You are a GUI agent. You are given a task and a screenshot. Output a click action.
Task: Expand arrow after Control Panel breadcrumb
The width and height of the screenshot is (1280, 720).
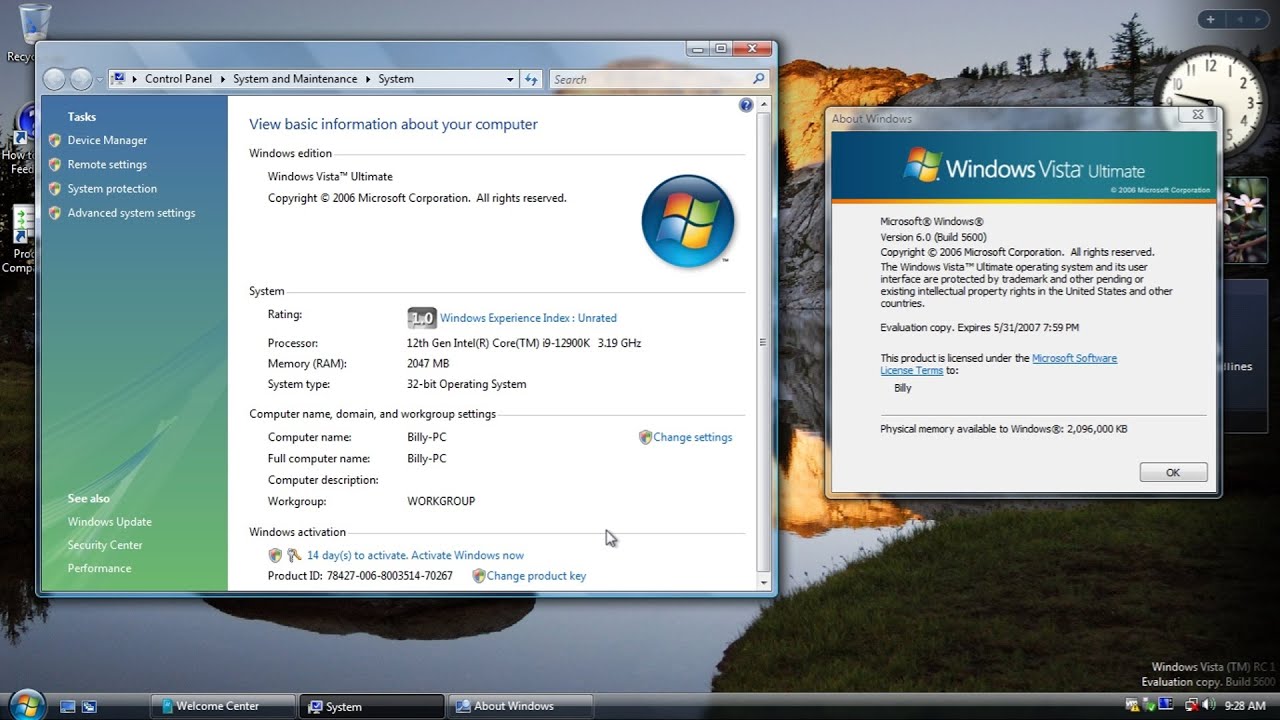coord(223,79)
